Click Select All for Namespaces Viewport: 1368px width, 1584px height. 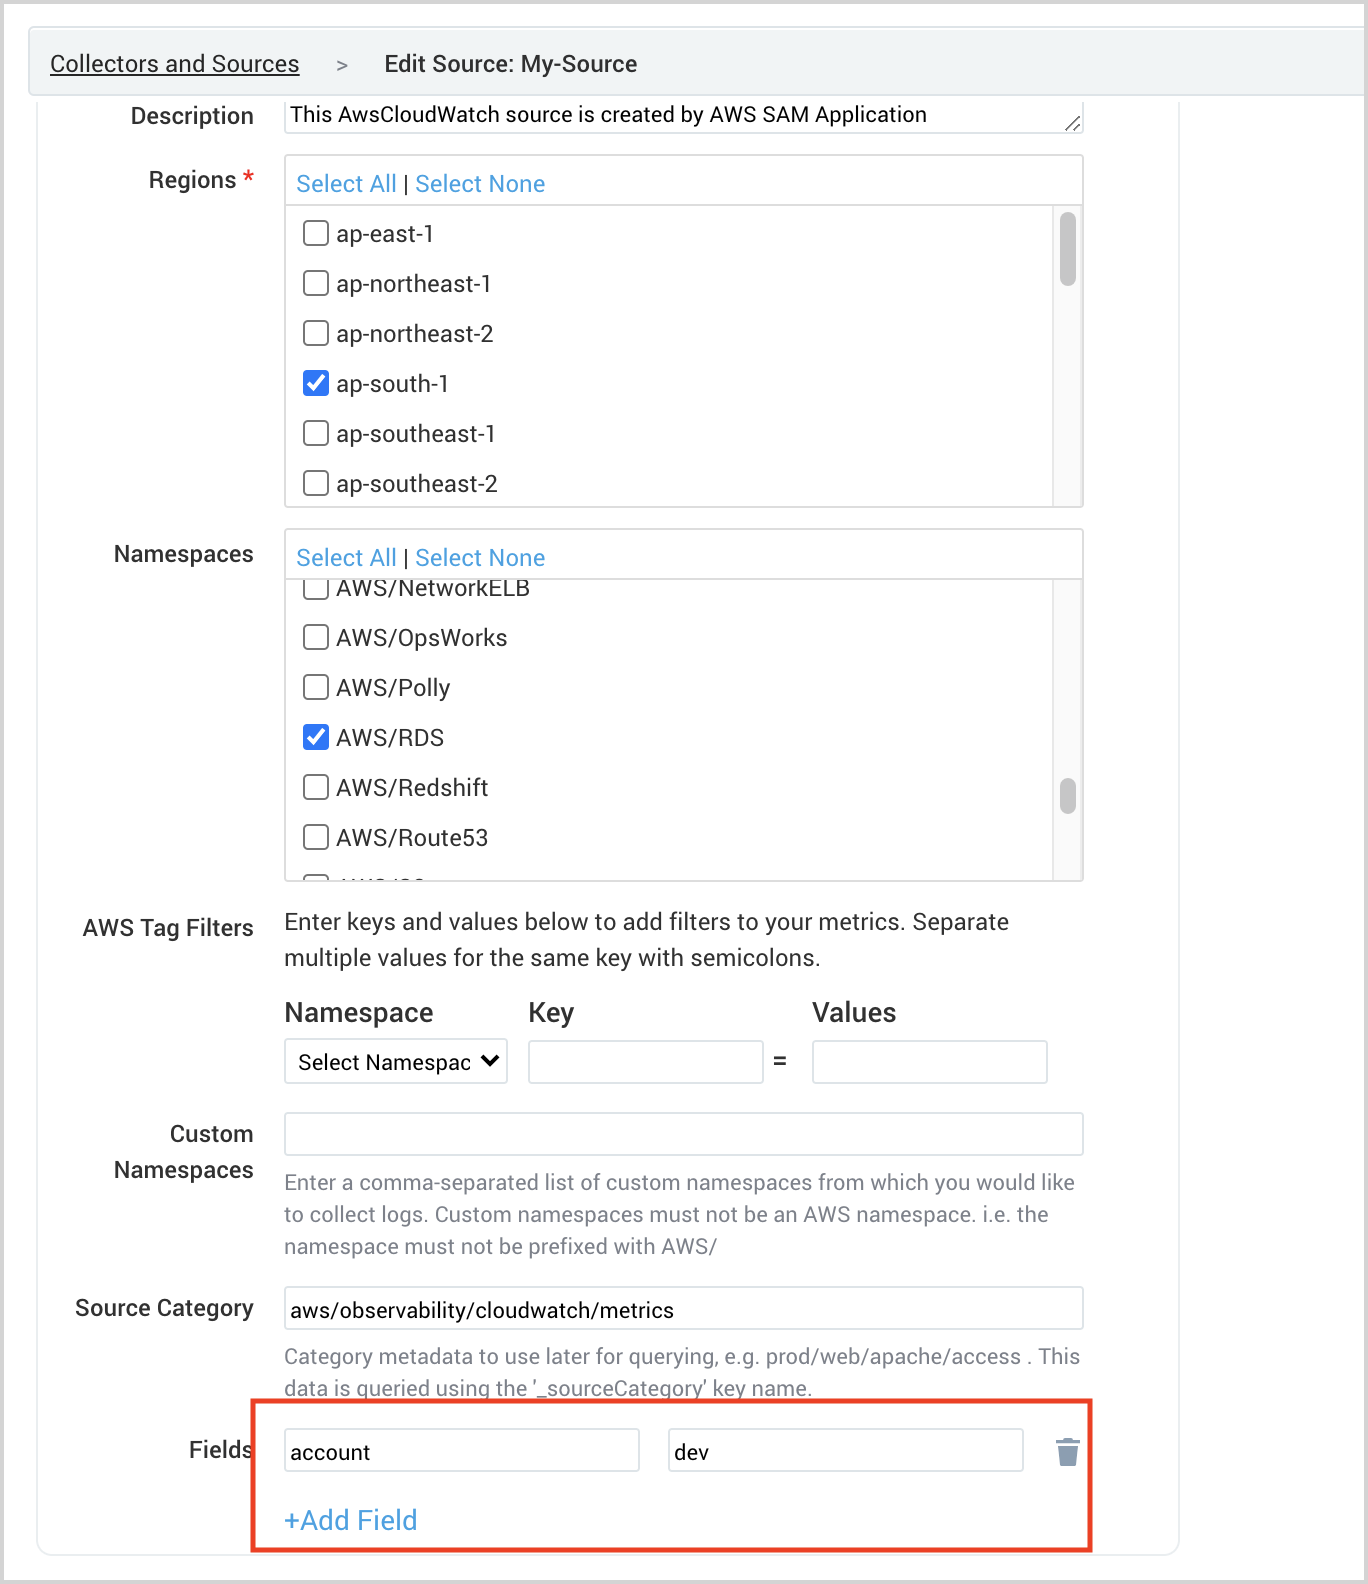coord(346,558)
